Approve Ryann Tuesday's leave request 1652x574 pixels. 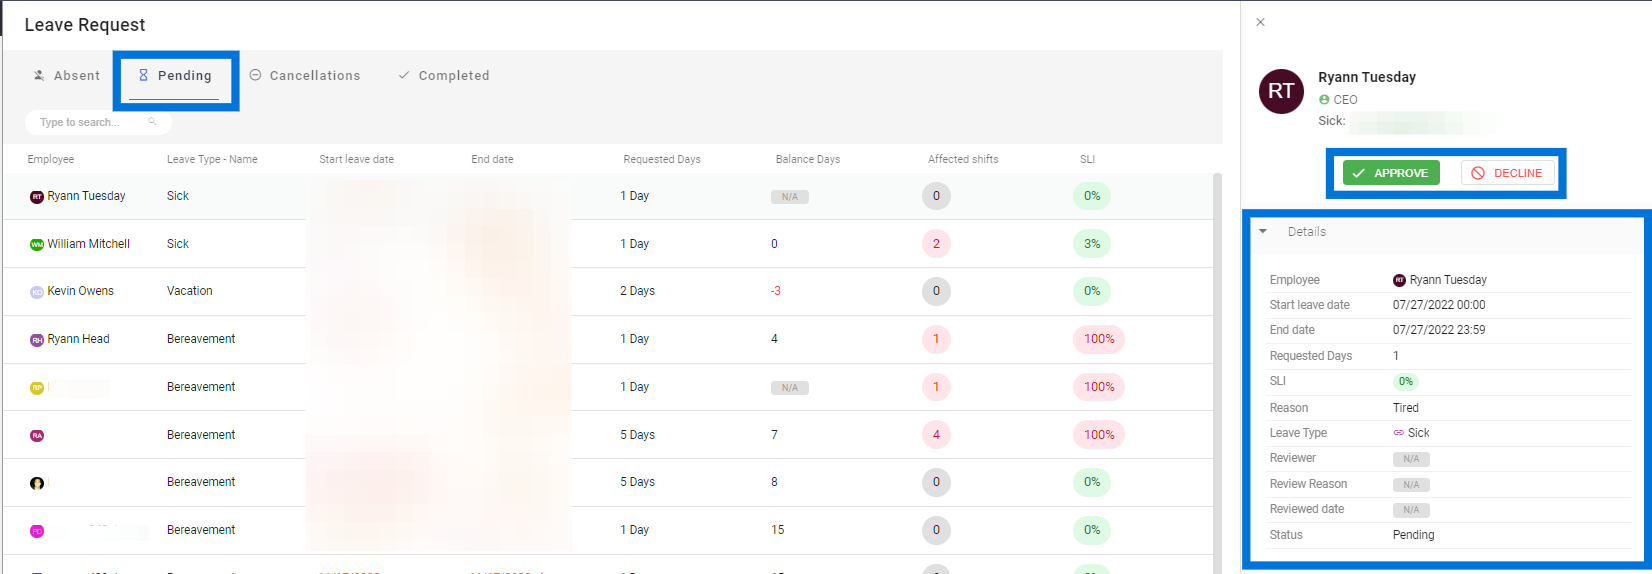click(1391, 173)
